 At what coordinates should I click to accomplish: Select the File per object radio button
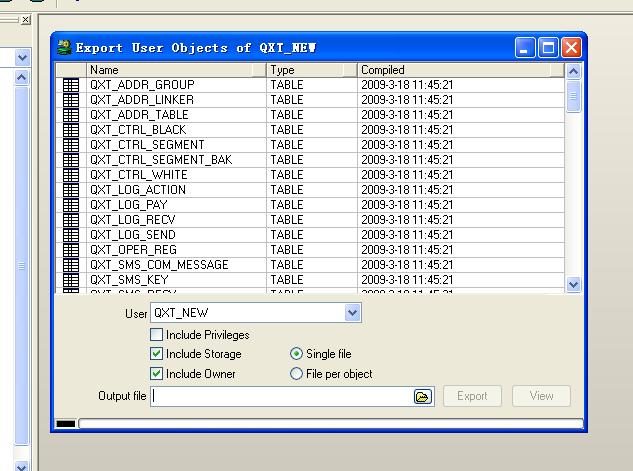click(296, 374)
